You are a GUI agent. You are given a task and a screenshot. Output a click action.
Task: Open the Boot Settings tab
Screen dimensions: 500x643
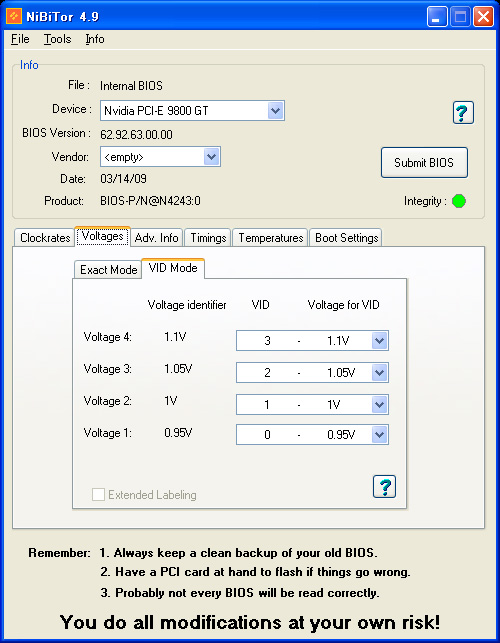pyautogui.click(x=346, y=238)
